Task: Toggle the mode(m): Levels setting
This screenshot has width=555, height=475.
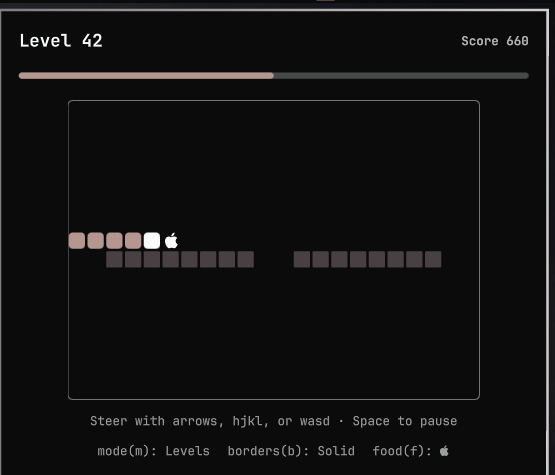Action: point(153,451)
